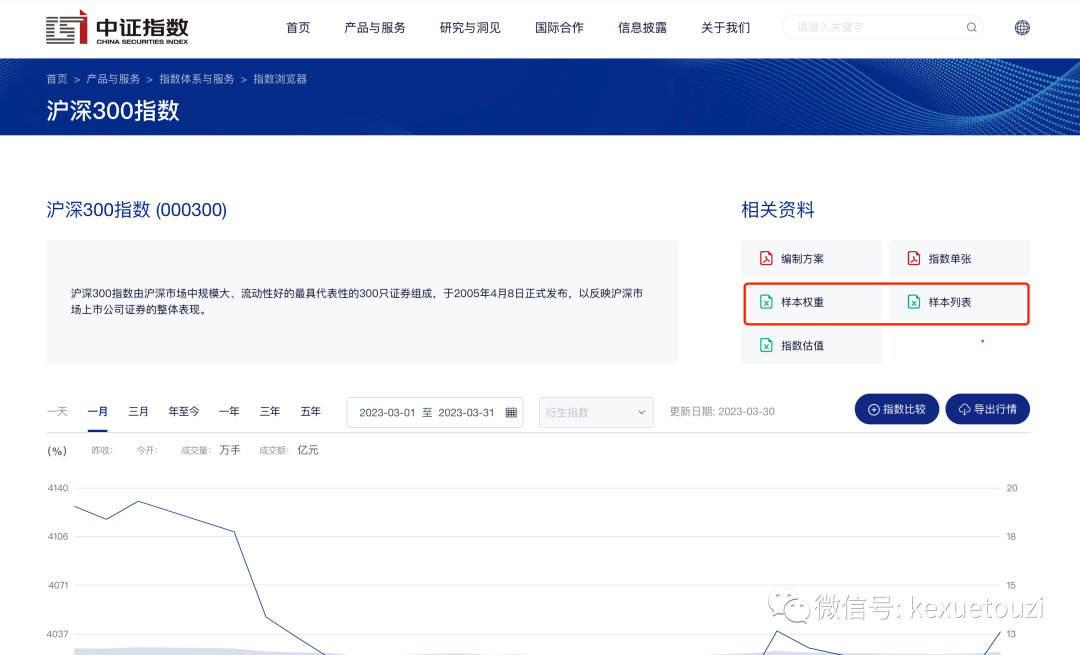Image resolution: width=1080 pixels, height=655 pixels.
Task: Select the 一年 time range tab
Action: coord(229,411)
